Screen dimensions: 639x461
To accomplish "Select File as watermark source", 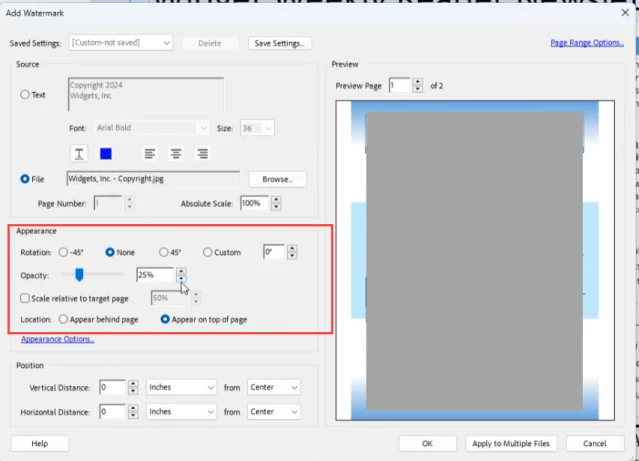I will [x=25, y=179].
